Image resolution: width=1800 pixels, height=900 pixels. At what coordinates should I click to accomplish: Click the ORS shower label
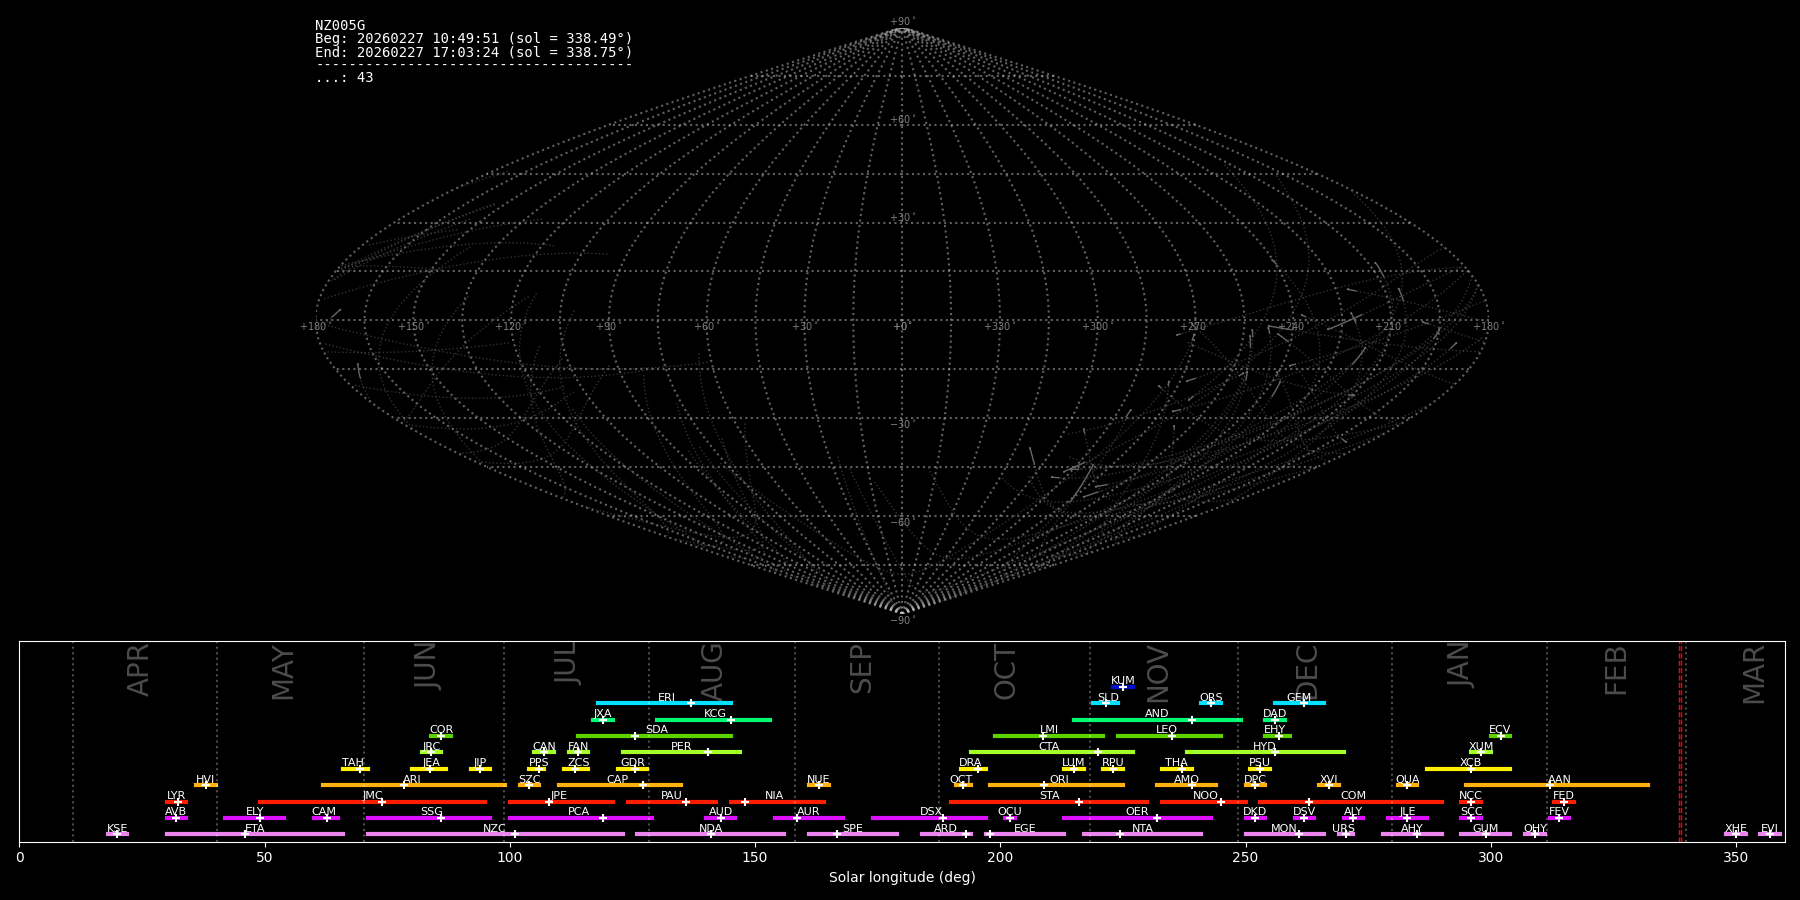coord(1211,698)
